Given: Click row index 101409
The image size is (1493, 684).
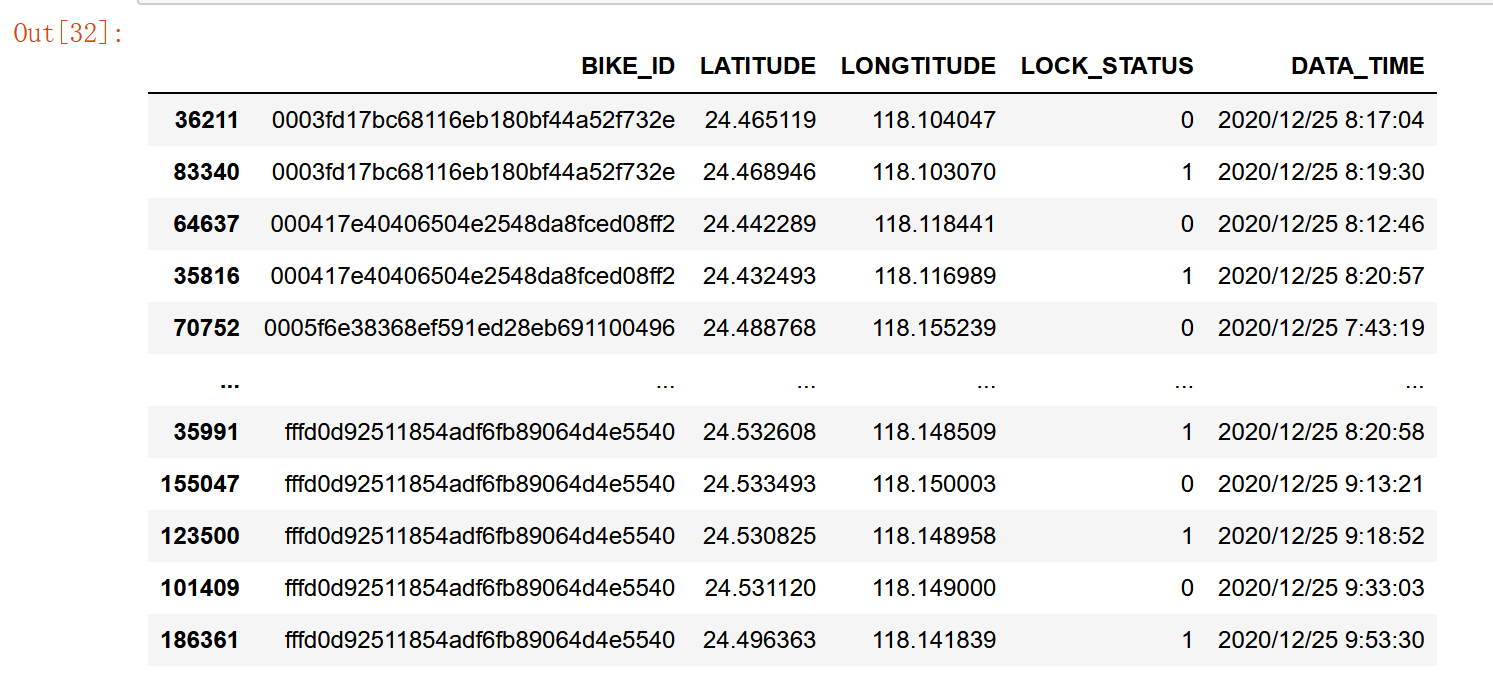Looking at the screenshot, I should tap(200, 588).
